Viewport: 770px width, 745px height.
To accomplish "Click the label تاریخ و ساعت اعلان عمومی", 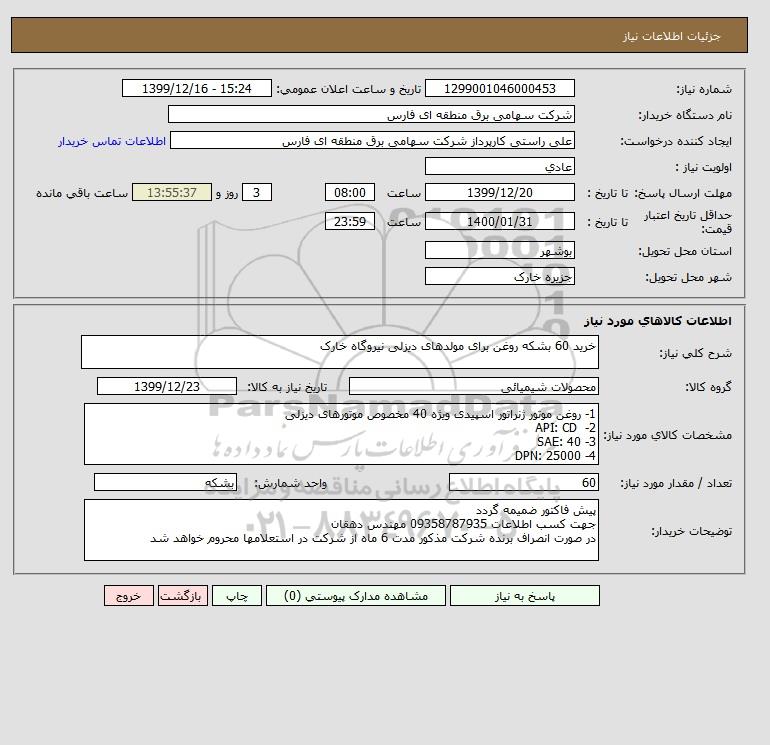I will [349, 89].
